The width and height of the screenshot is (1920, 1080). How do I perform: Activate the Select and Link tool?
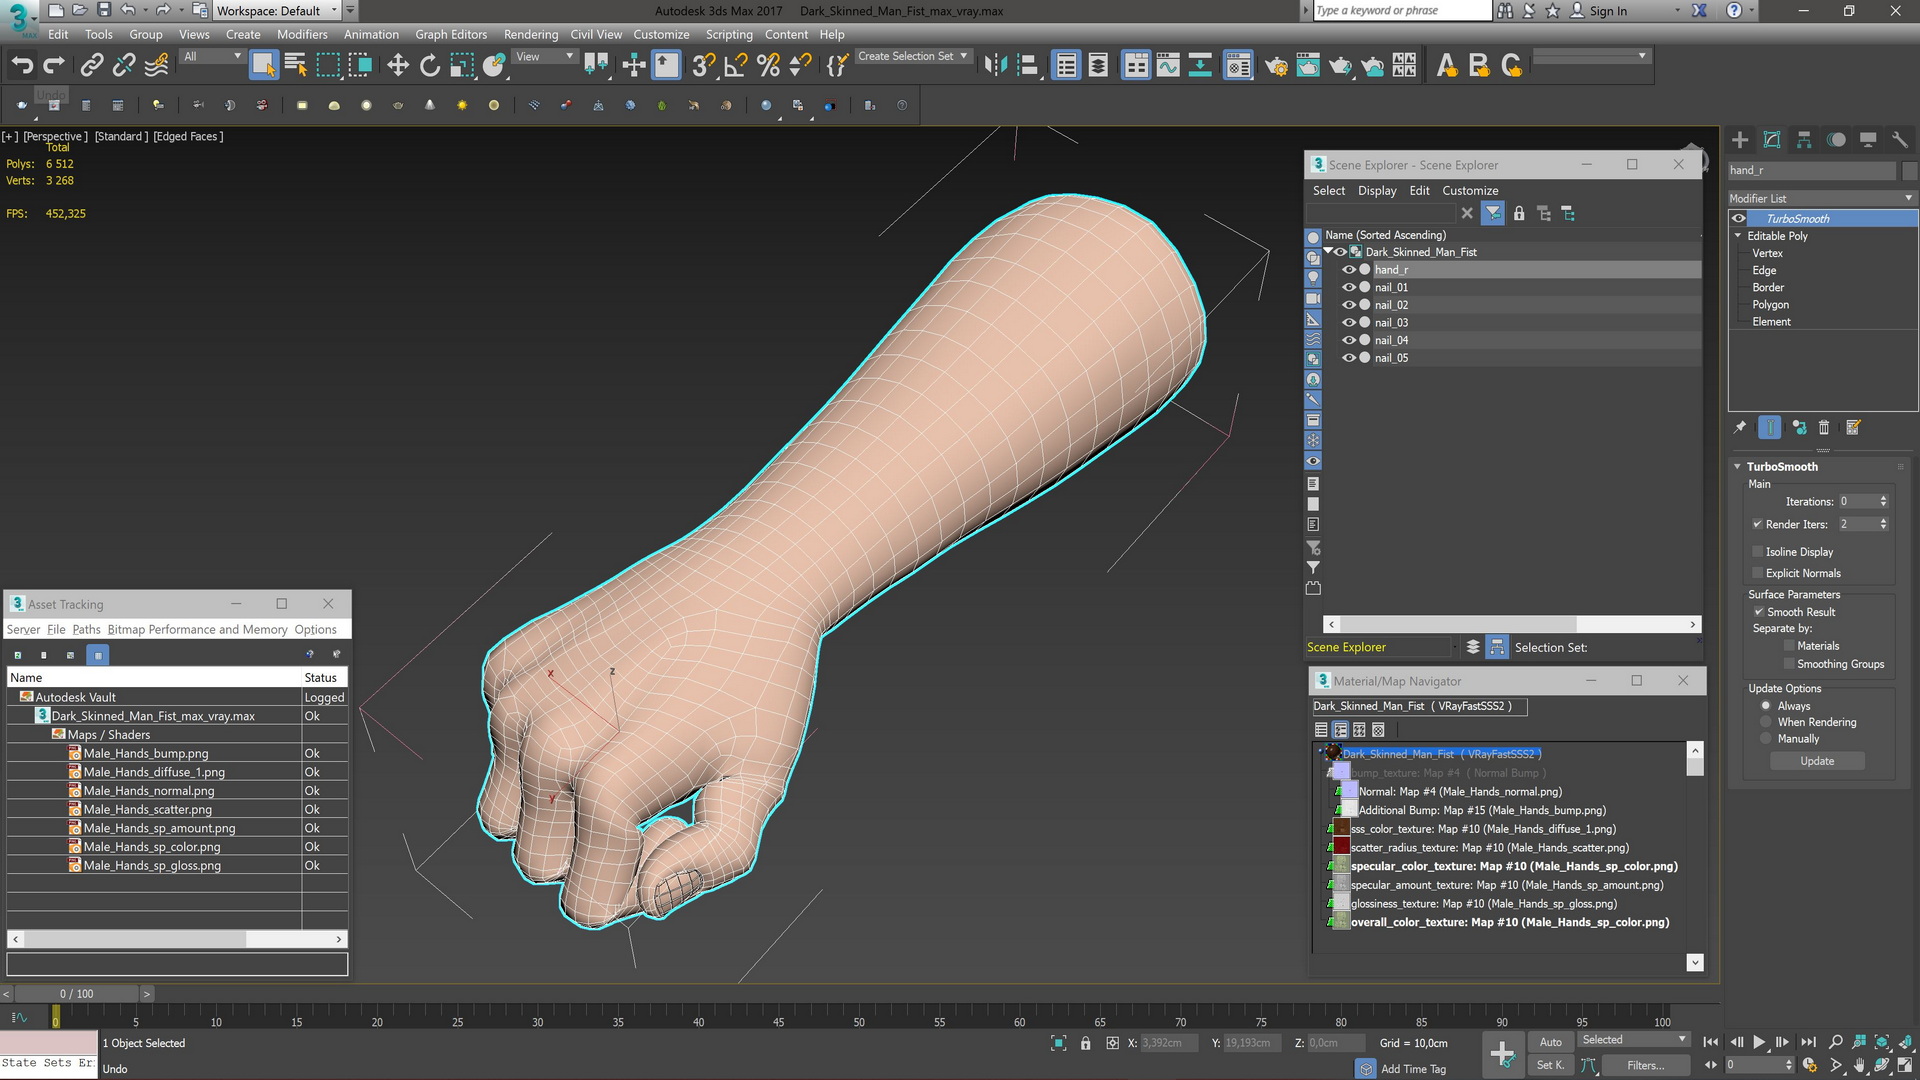click(91, 65)
